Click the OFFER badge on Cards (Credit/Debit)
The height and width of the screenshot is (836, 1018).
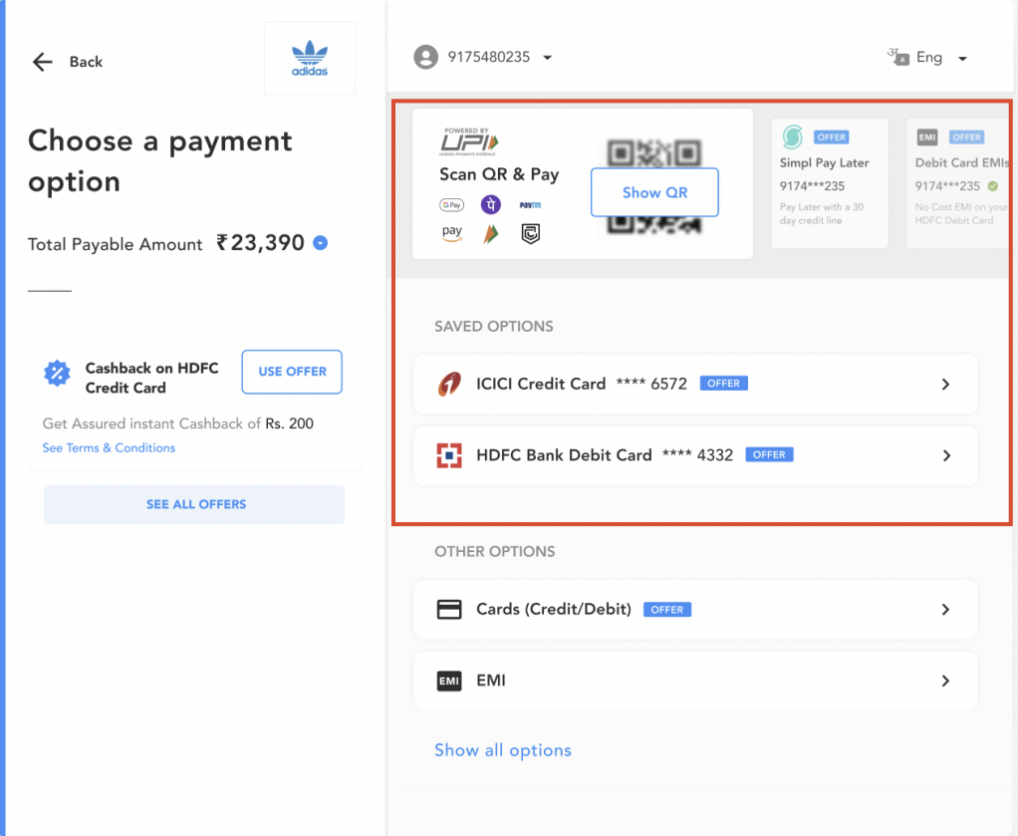(x=667, y=609)
